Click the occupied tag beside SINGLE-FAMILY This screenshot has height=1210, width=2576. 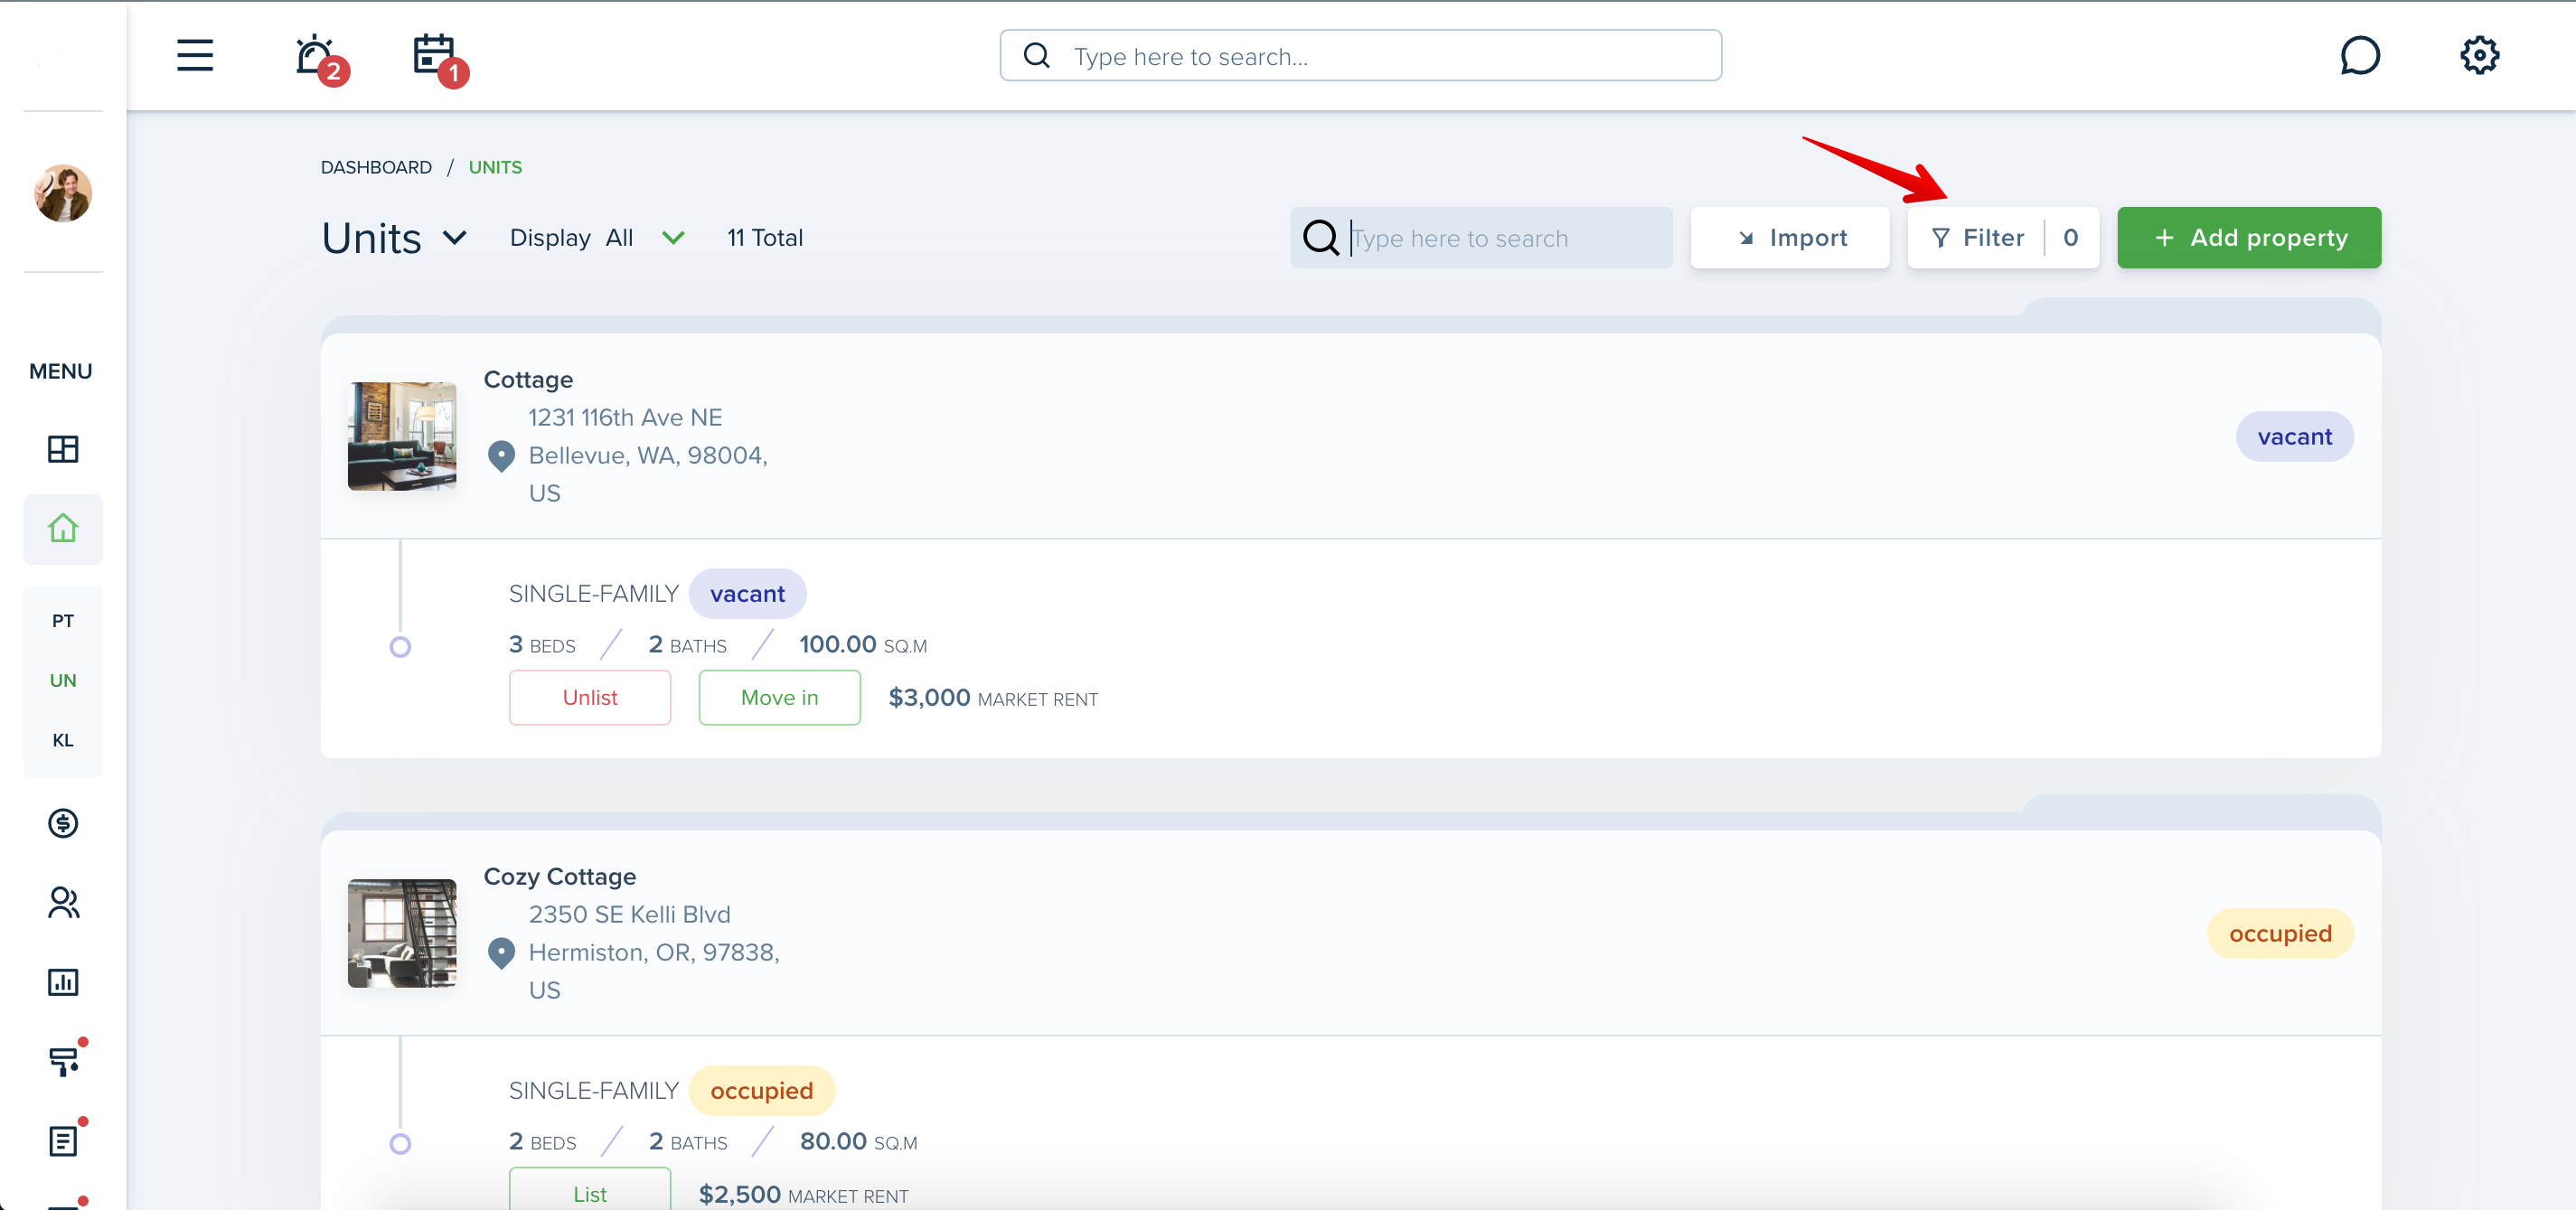762,1091
